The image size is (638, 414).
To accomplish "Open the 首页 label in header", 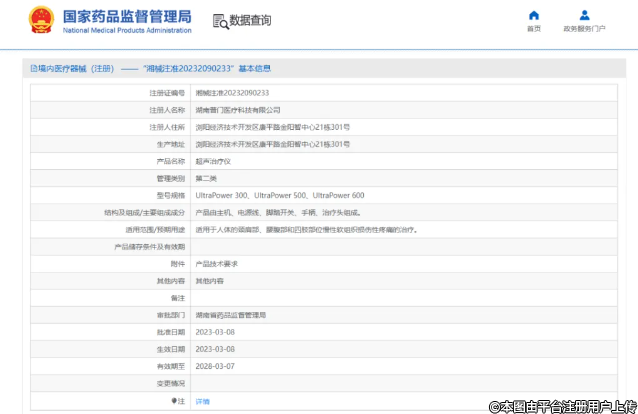I will 533,29.
